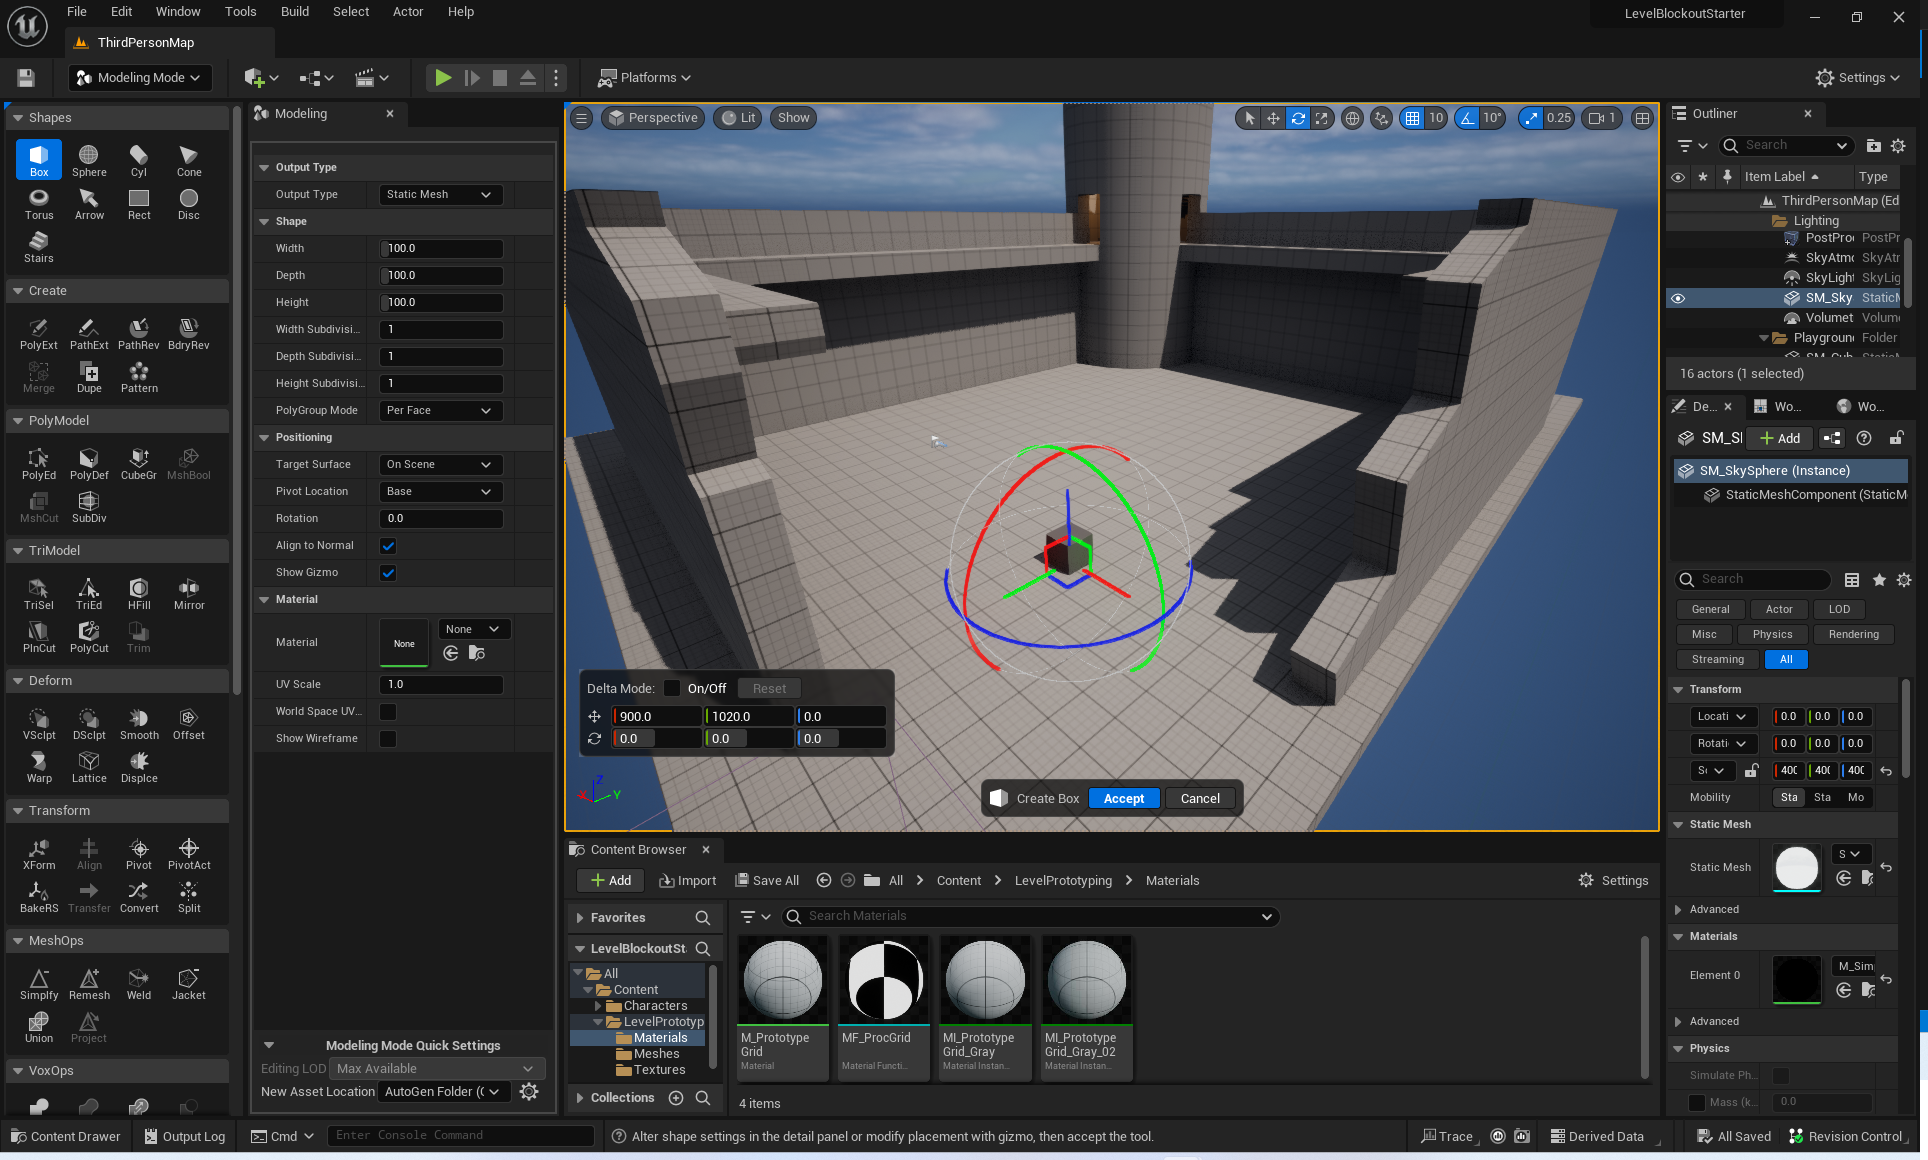Open the Lattice deform tool
The width and height of the screenshot is (1928, 1160).
tap(89, 766)
